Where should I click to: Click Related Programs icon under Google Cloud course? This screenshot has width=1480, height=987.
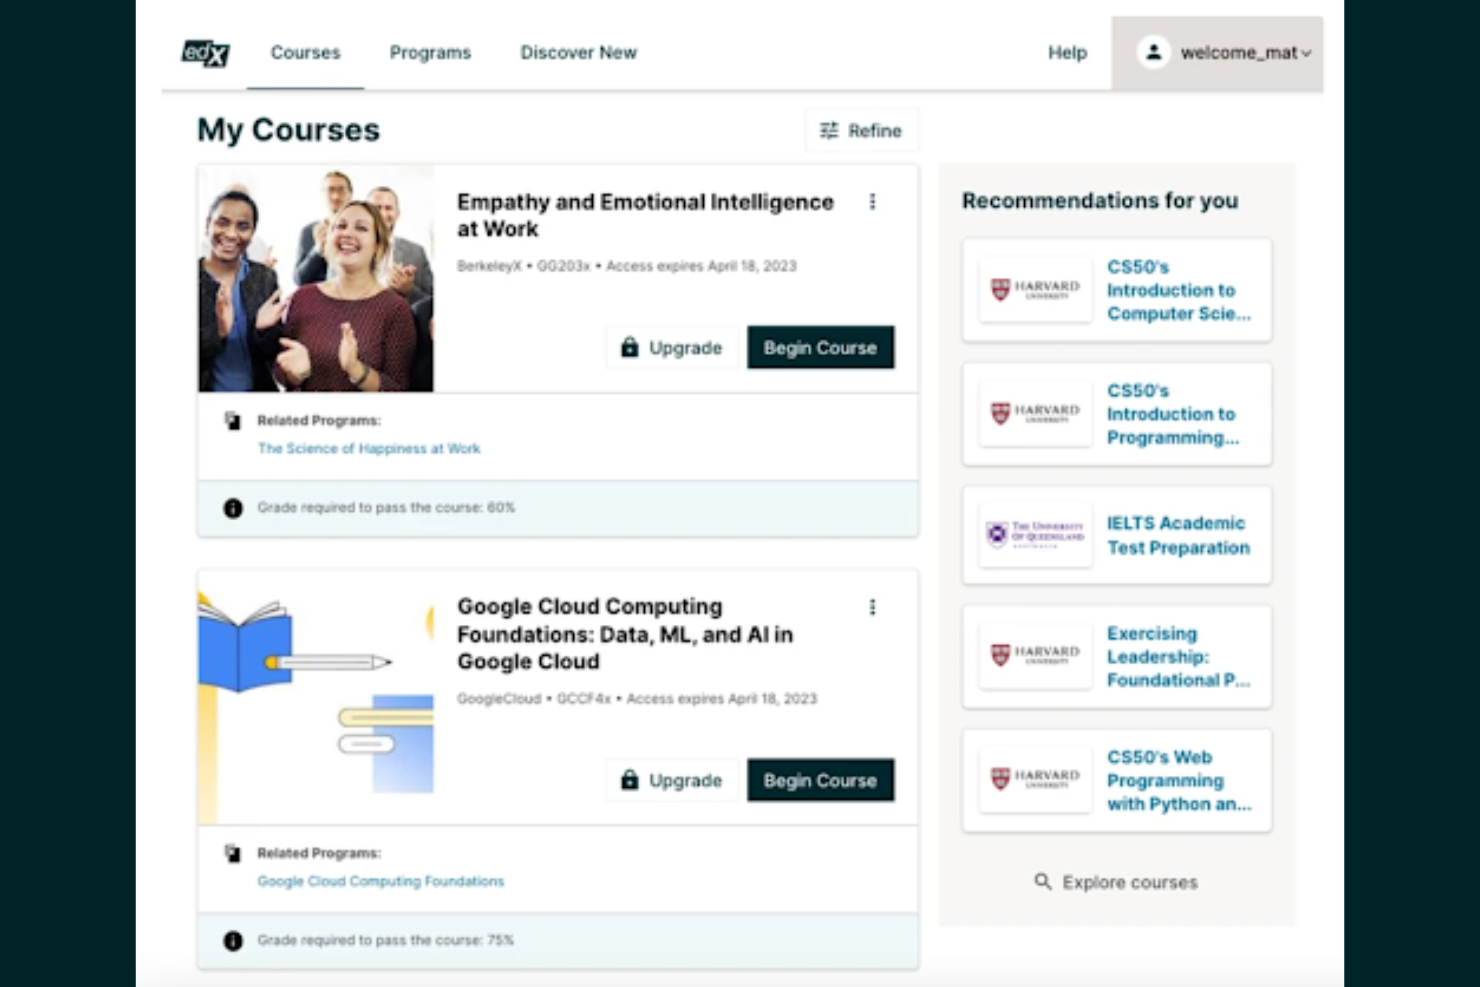[233, 854]
